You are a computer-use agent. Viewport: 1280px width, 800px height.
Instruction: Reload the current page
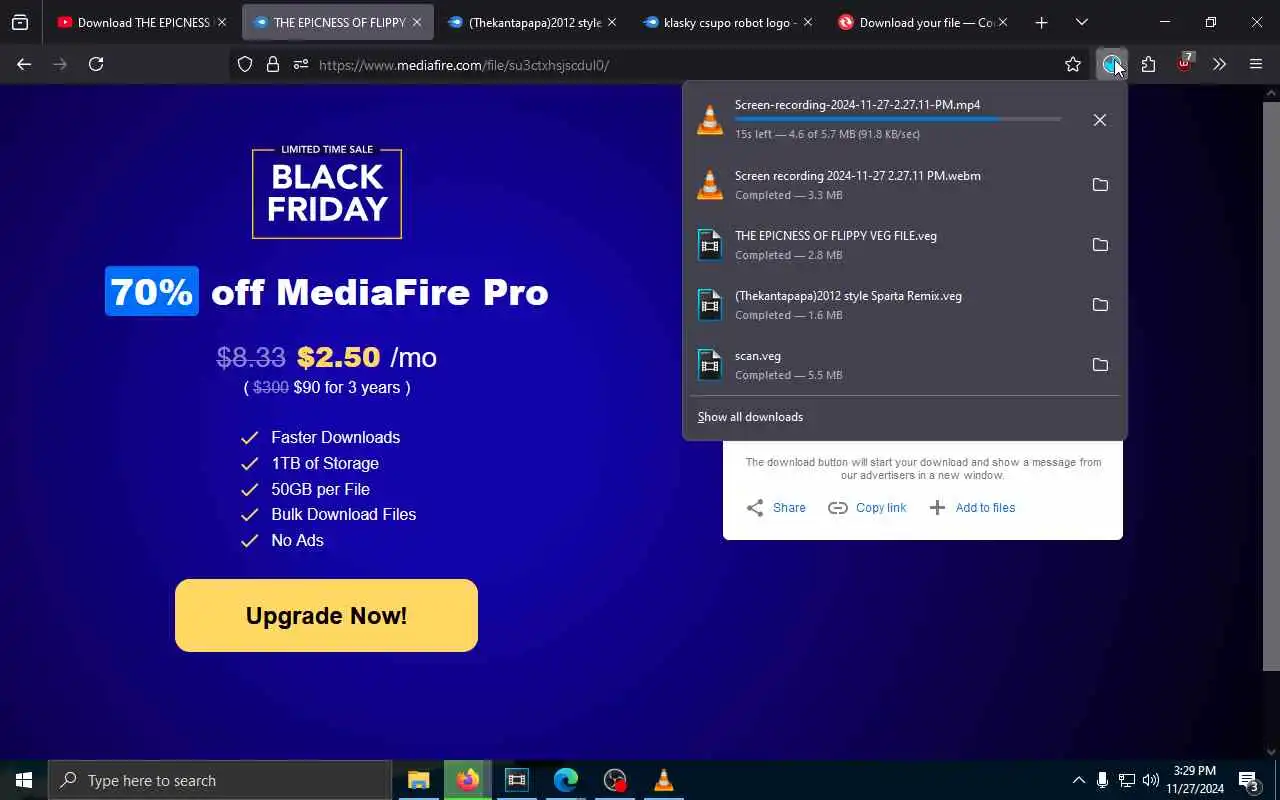pos(96,64)
